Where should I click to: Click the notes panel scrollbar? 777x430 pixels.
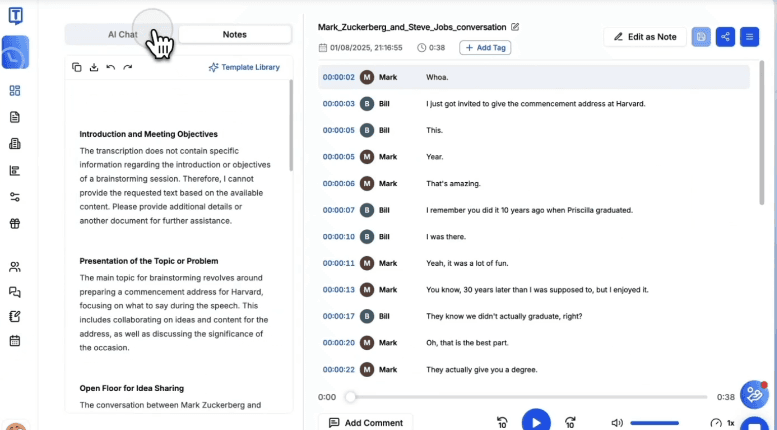click(x=291, y=126)
